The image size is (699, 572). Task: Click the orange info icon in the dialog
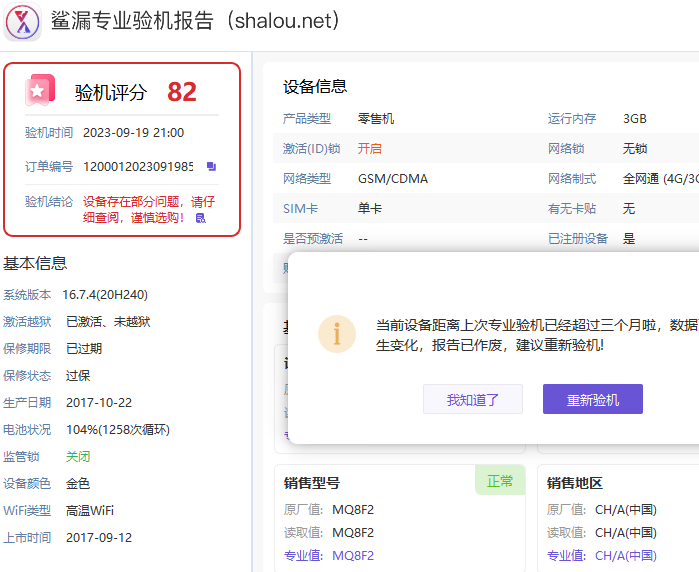337,334
